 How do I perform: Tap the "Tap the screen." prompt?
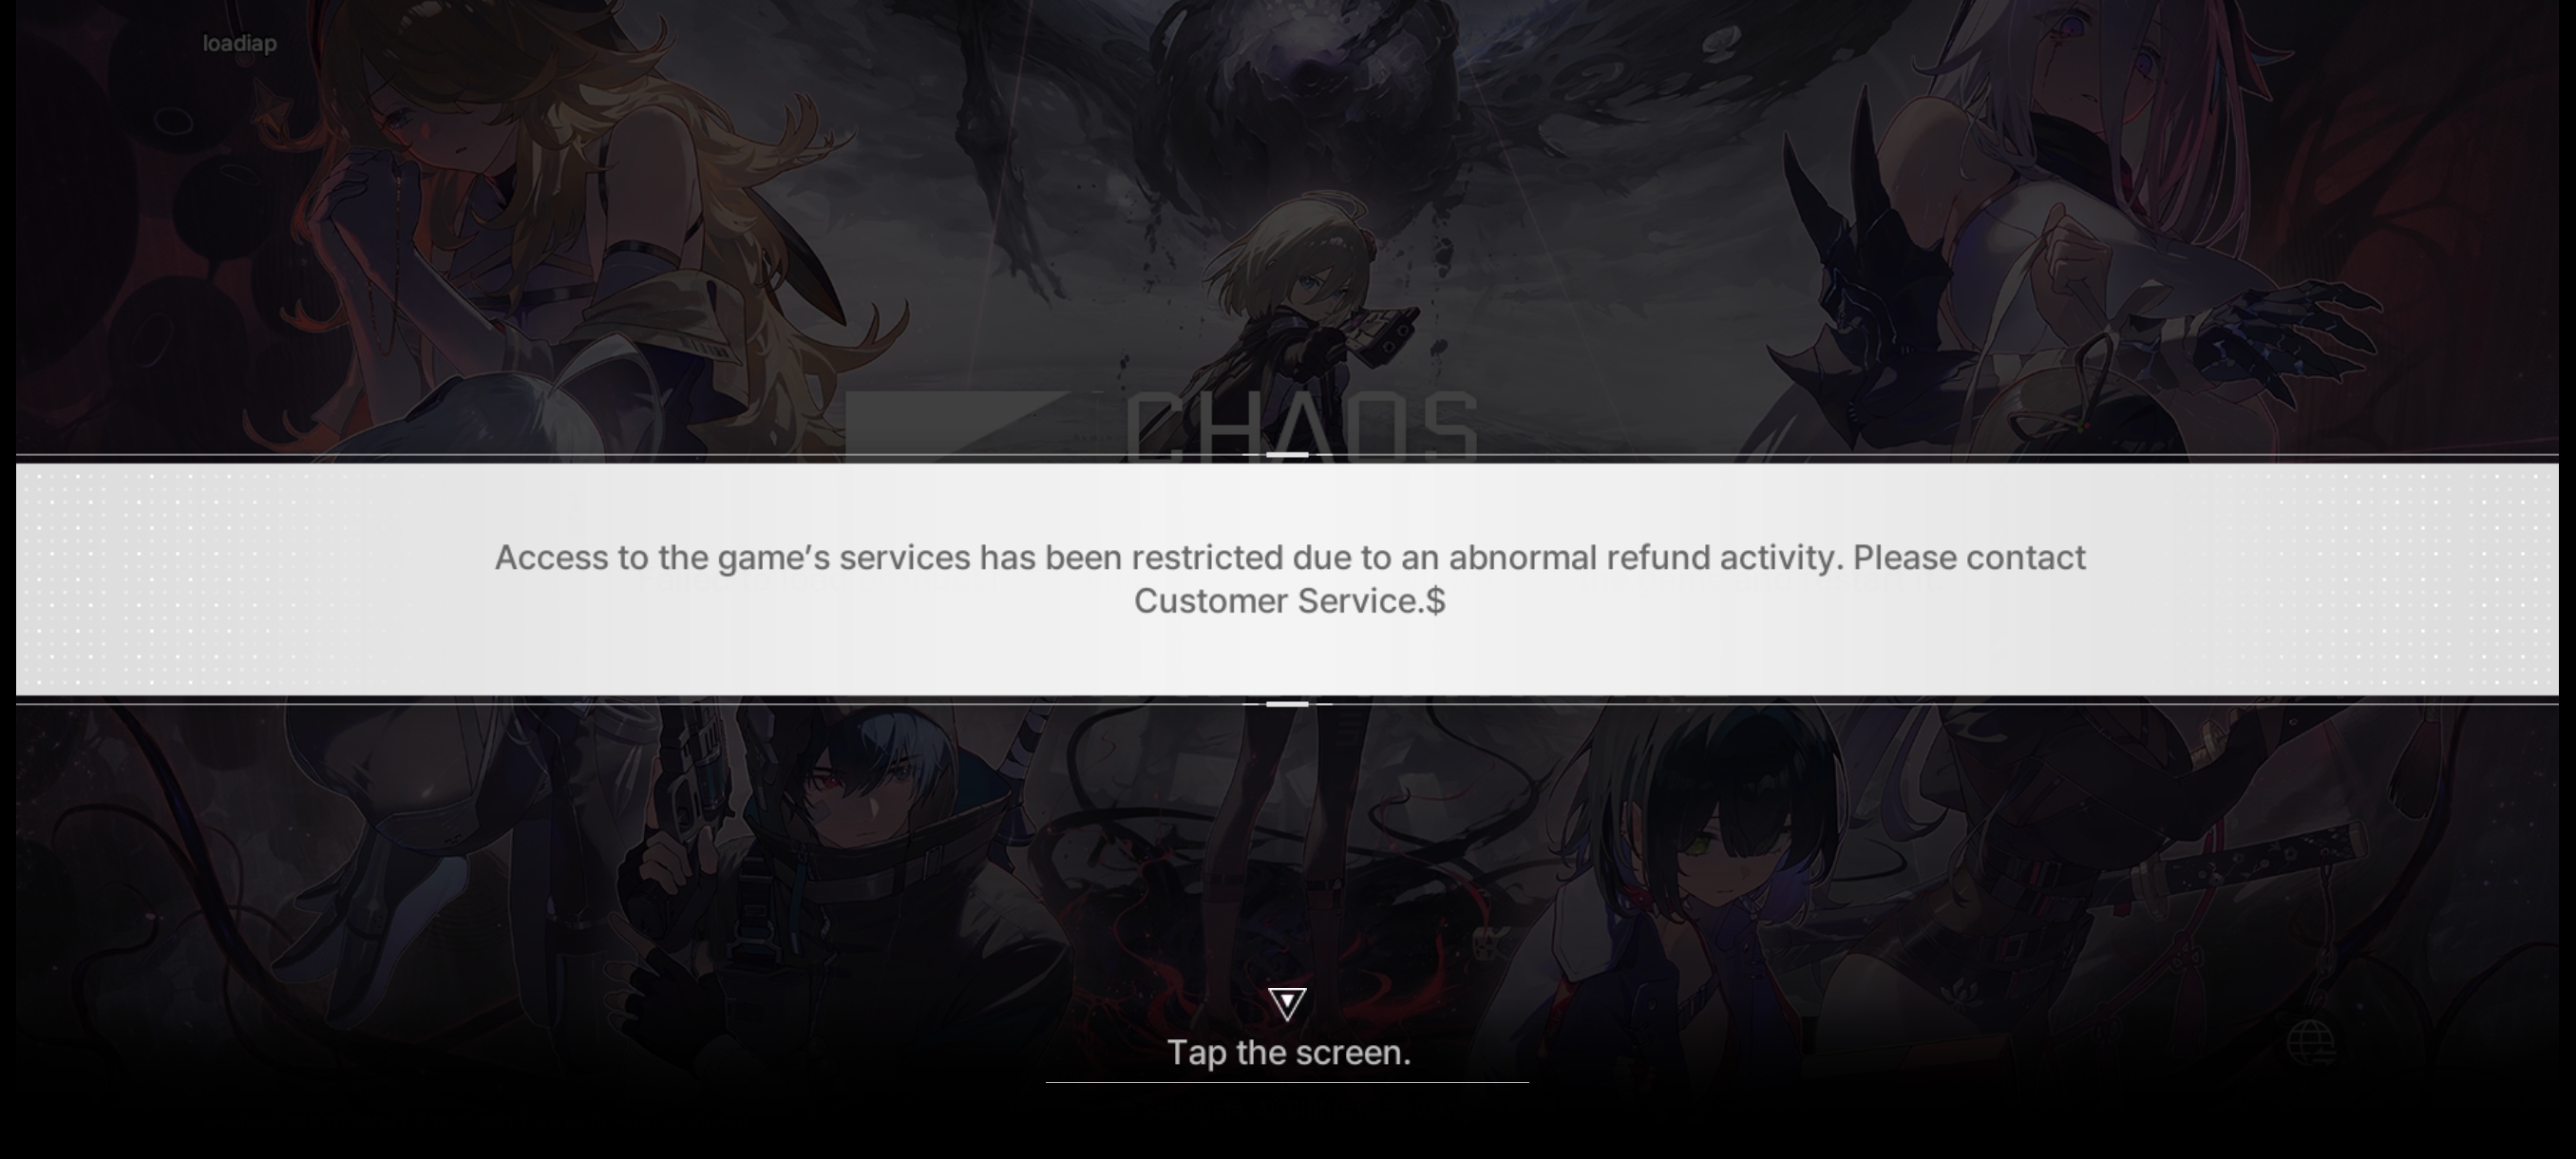click(x=1288, y=1053)
